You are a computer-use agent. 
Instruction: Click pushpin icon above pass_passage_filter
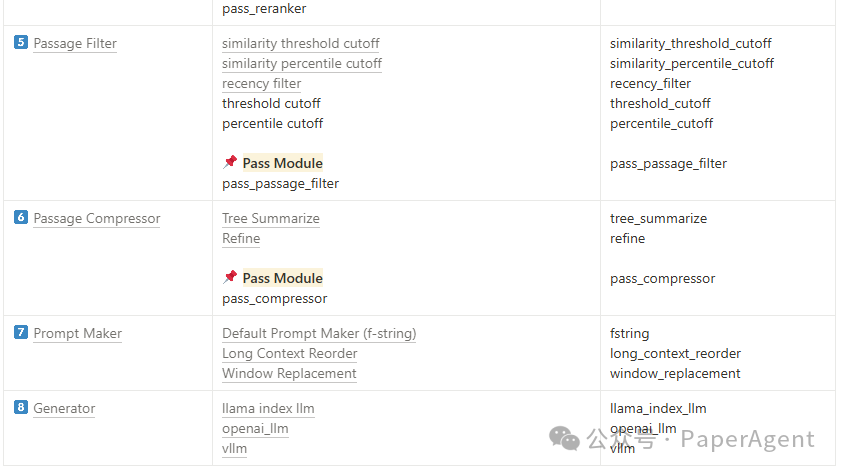coord(230,162)
